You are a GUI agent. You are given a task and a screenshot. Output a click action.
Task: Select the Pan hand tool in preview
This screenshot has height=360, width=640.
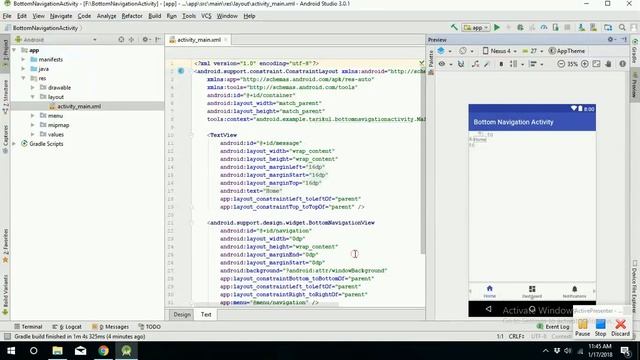[x=608, y=64]
